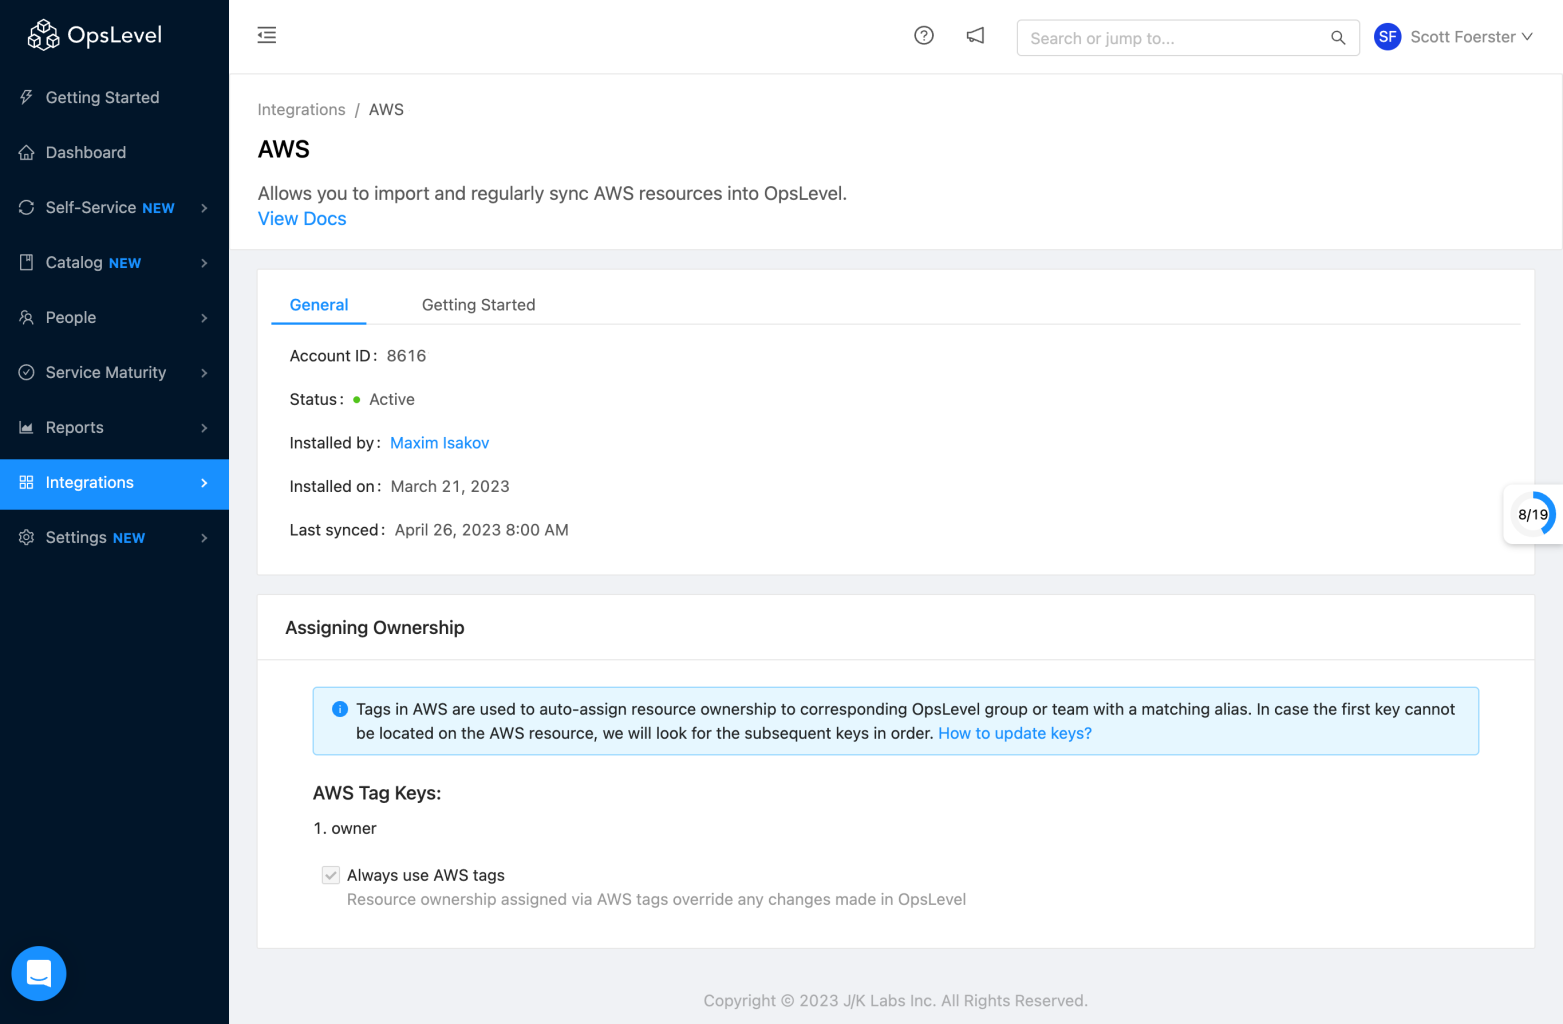
Task: Click the Getting Started lightning icon
Action: pos(27,97)
